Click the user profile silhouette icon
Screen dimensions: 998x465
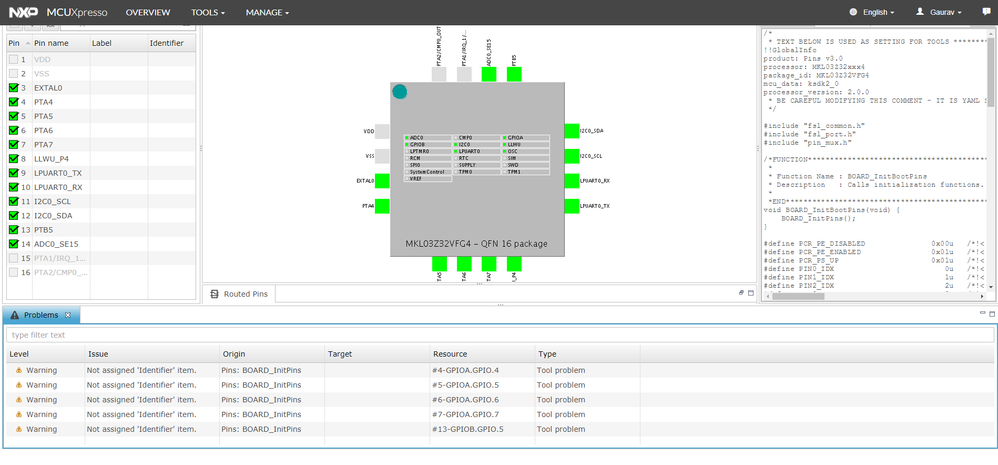point(920,12)
